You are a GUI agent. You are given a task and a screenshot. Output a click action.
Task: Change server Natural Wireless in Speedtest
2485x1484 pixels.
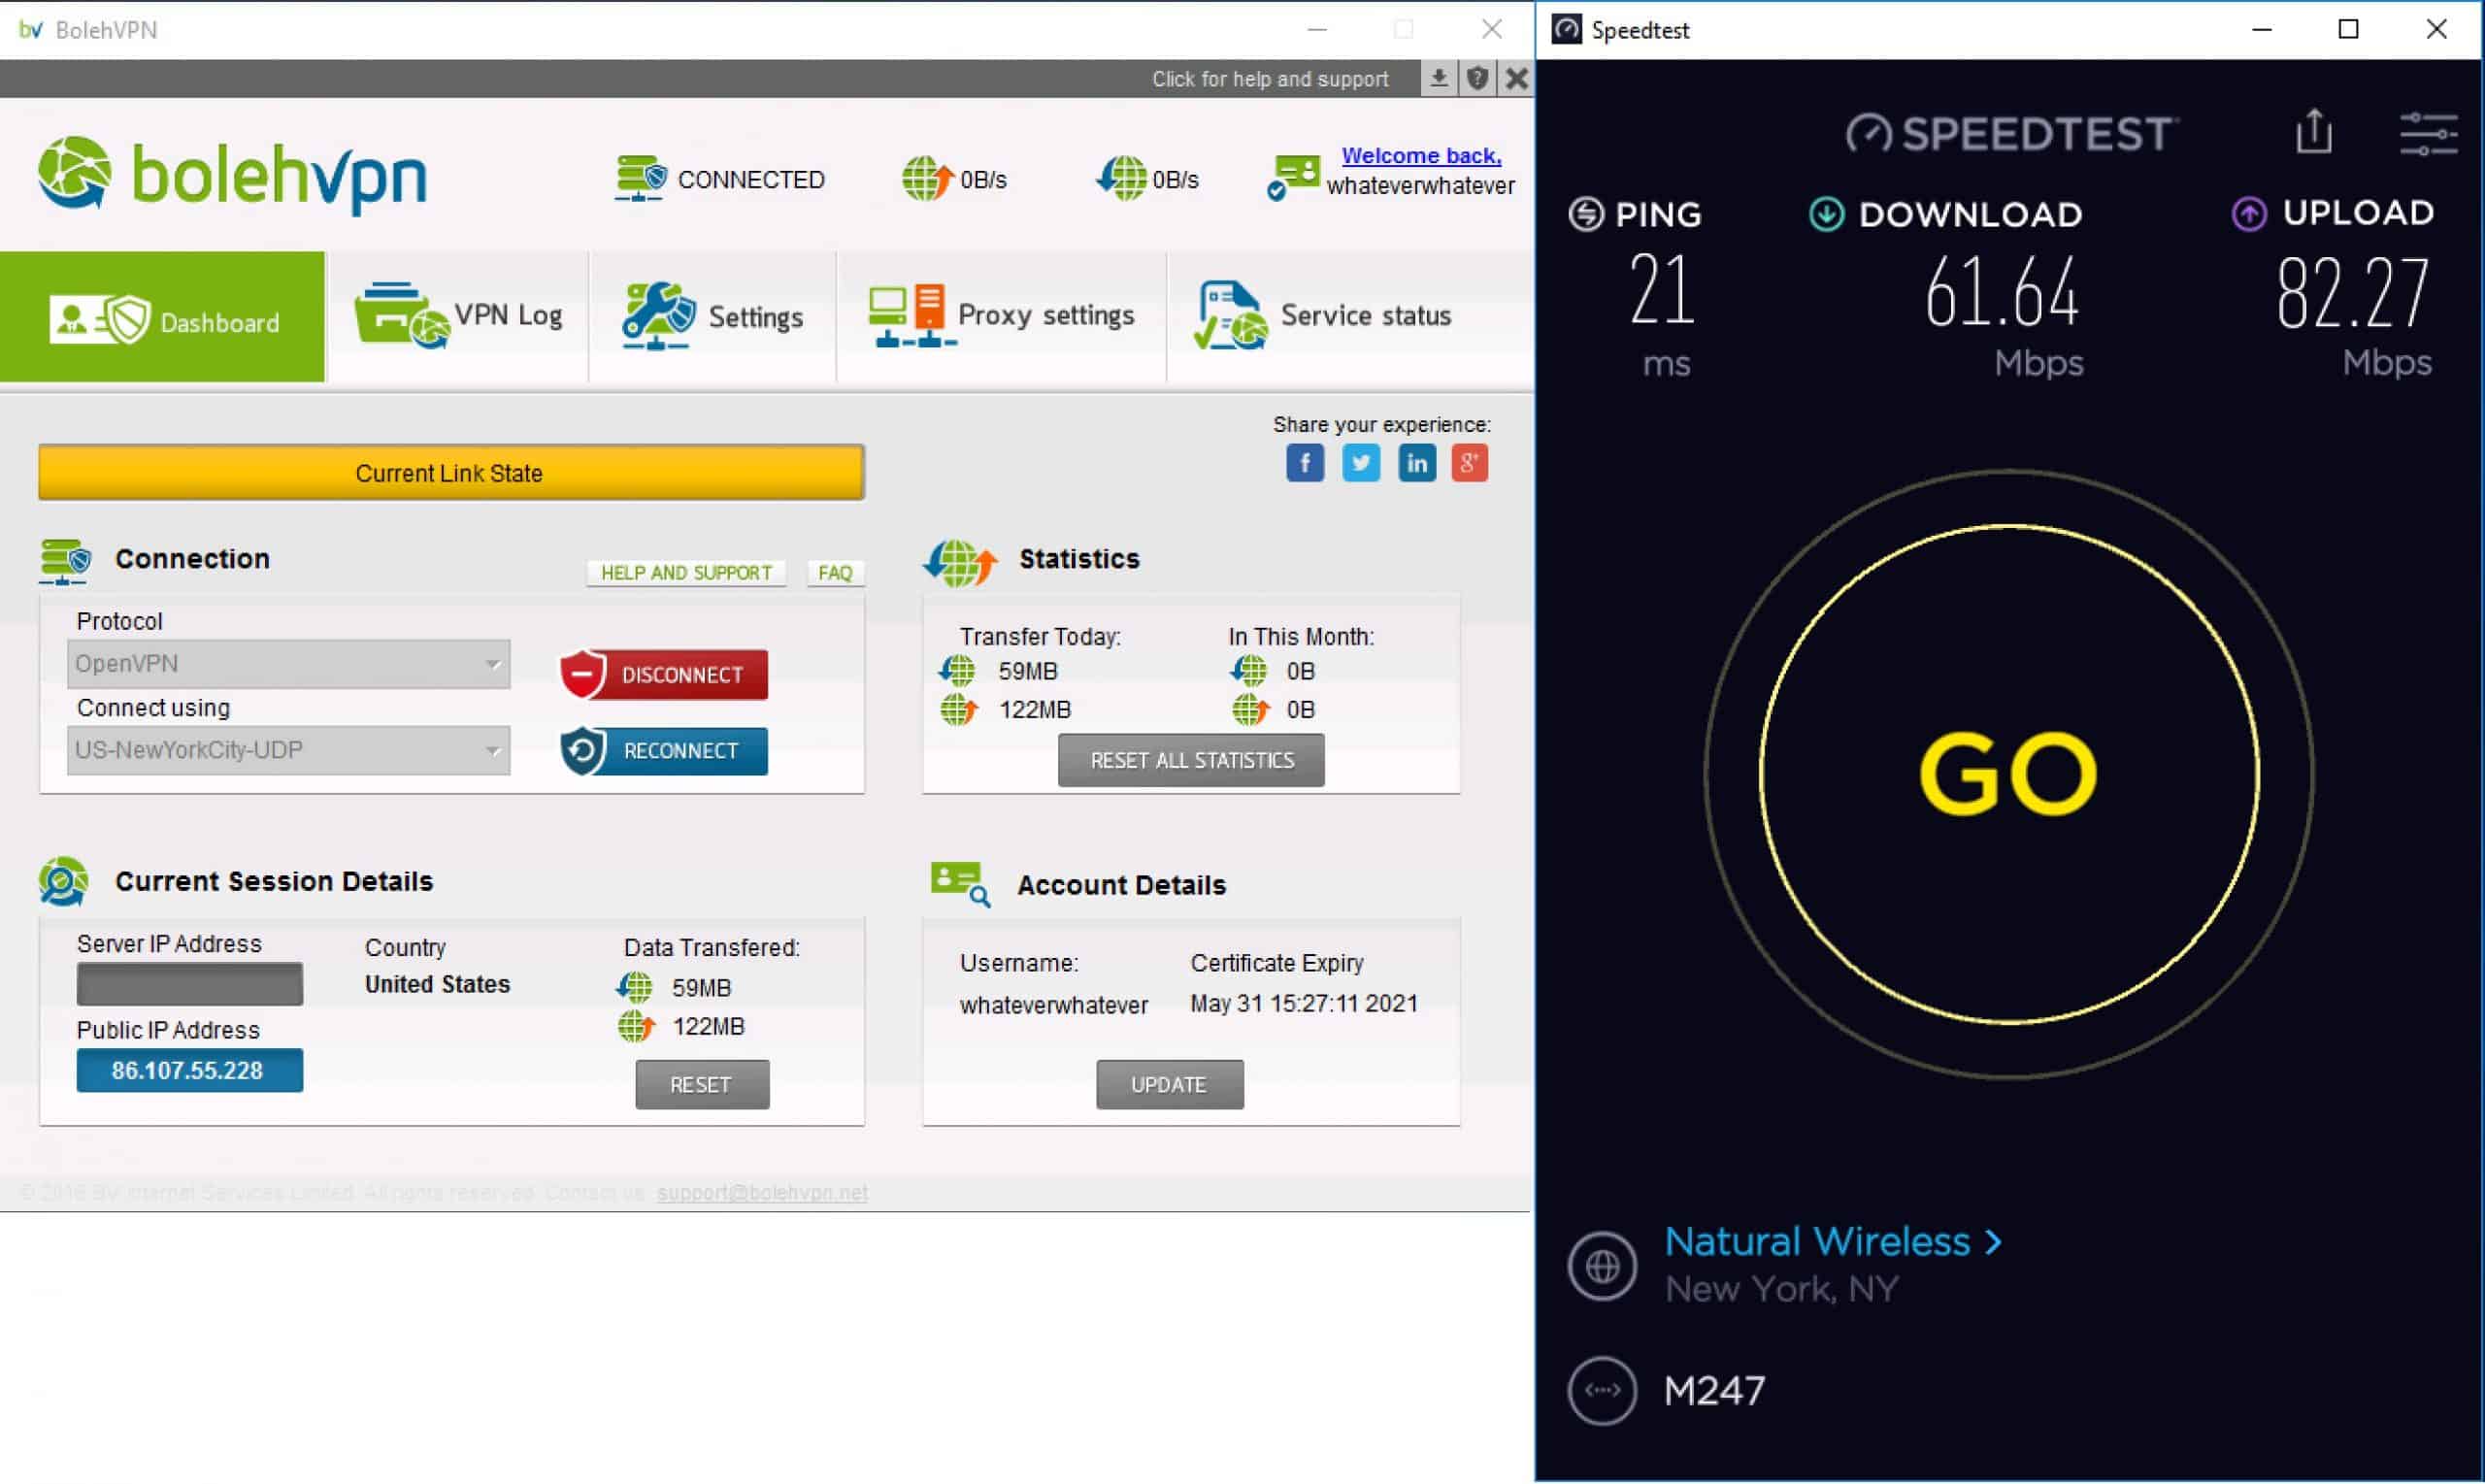1832,1242
